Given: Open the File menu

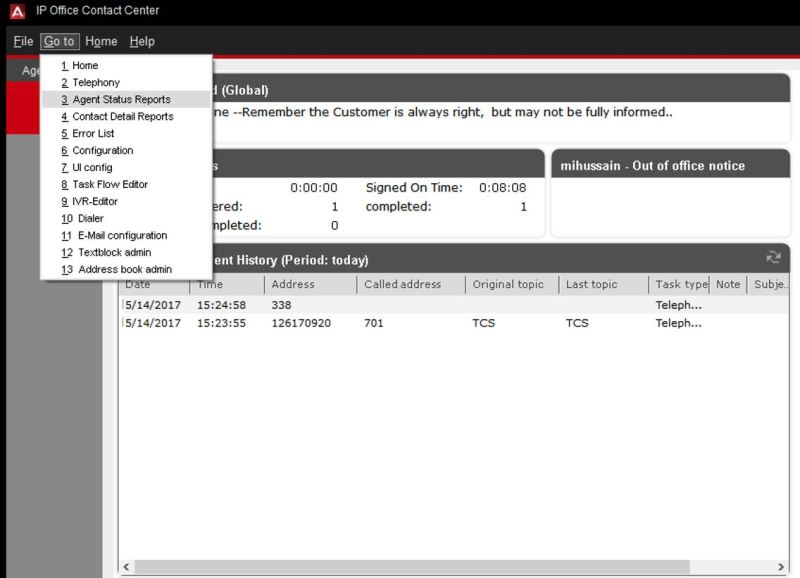Looking at the screenshot, I should pos(23,41).
